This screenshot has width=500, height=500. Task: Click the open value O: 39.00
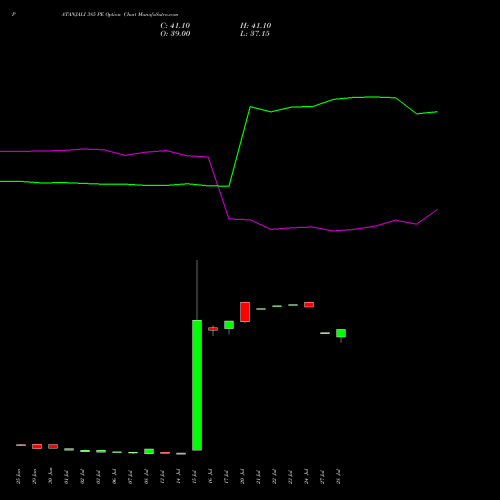coord(175,34)
